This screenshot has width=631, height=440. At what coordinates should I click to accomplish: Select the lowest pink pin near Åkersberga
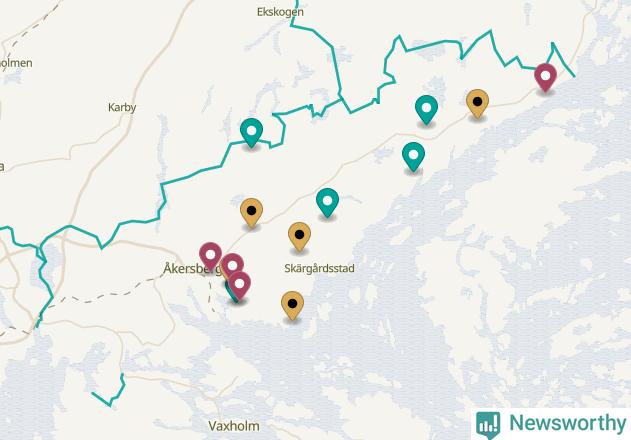(x=239, y=286)
